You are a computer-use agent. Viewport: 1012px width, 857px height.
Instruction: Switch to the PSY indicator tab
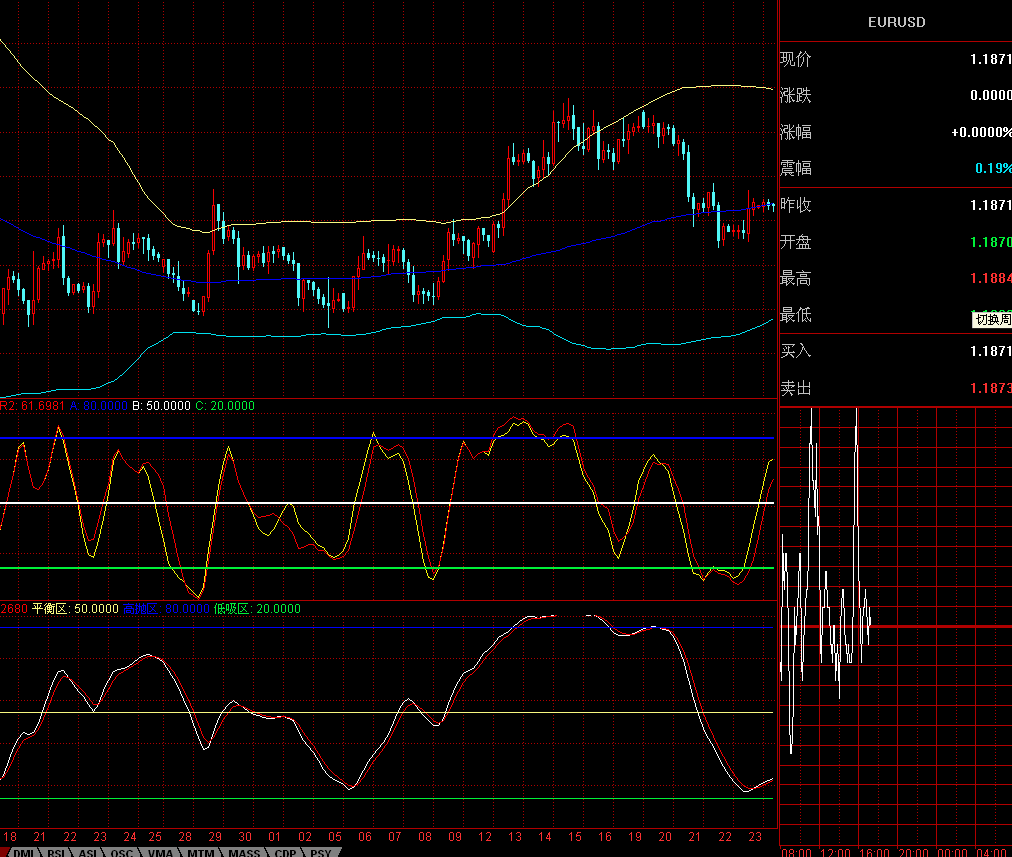click(x=321, y=852)
